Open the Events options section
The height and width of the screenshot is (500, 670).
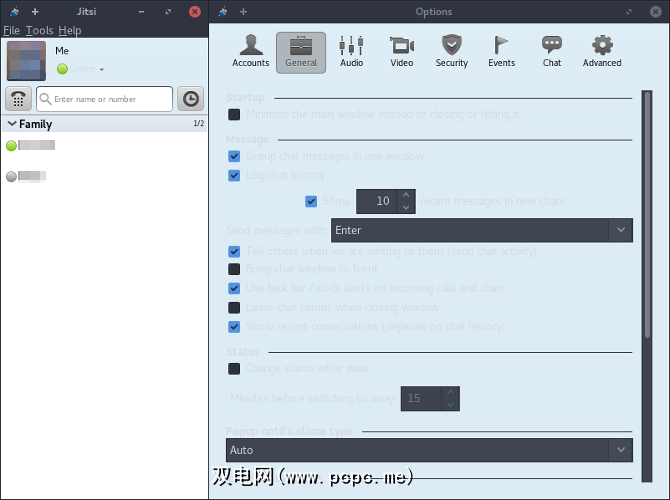[502, 51]
